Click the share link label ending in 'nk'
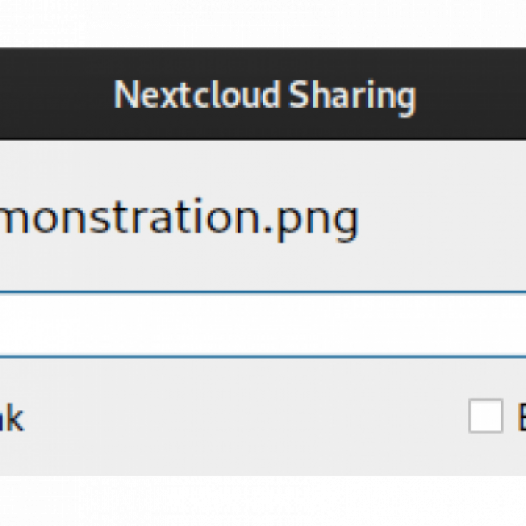526x526 pixels. [12, 417]
